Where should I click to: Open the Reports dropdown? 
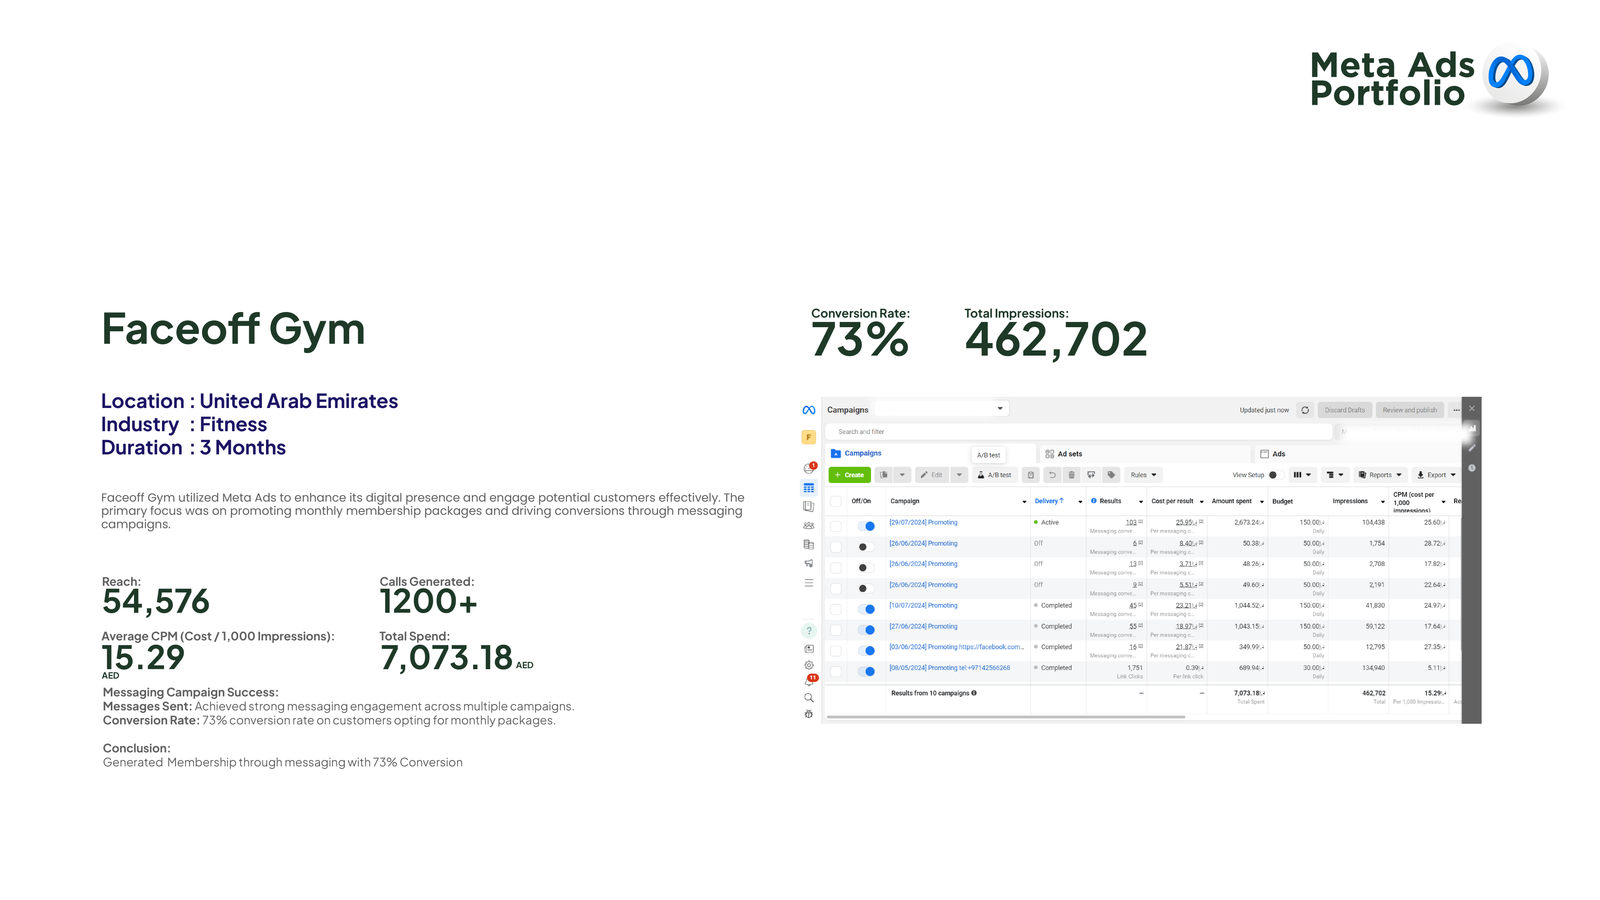pyautogui.click(x=1380, y=475)
